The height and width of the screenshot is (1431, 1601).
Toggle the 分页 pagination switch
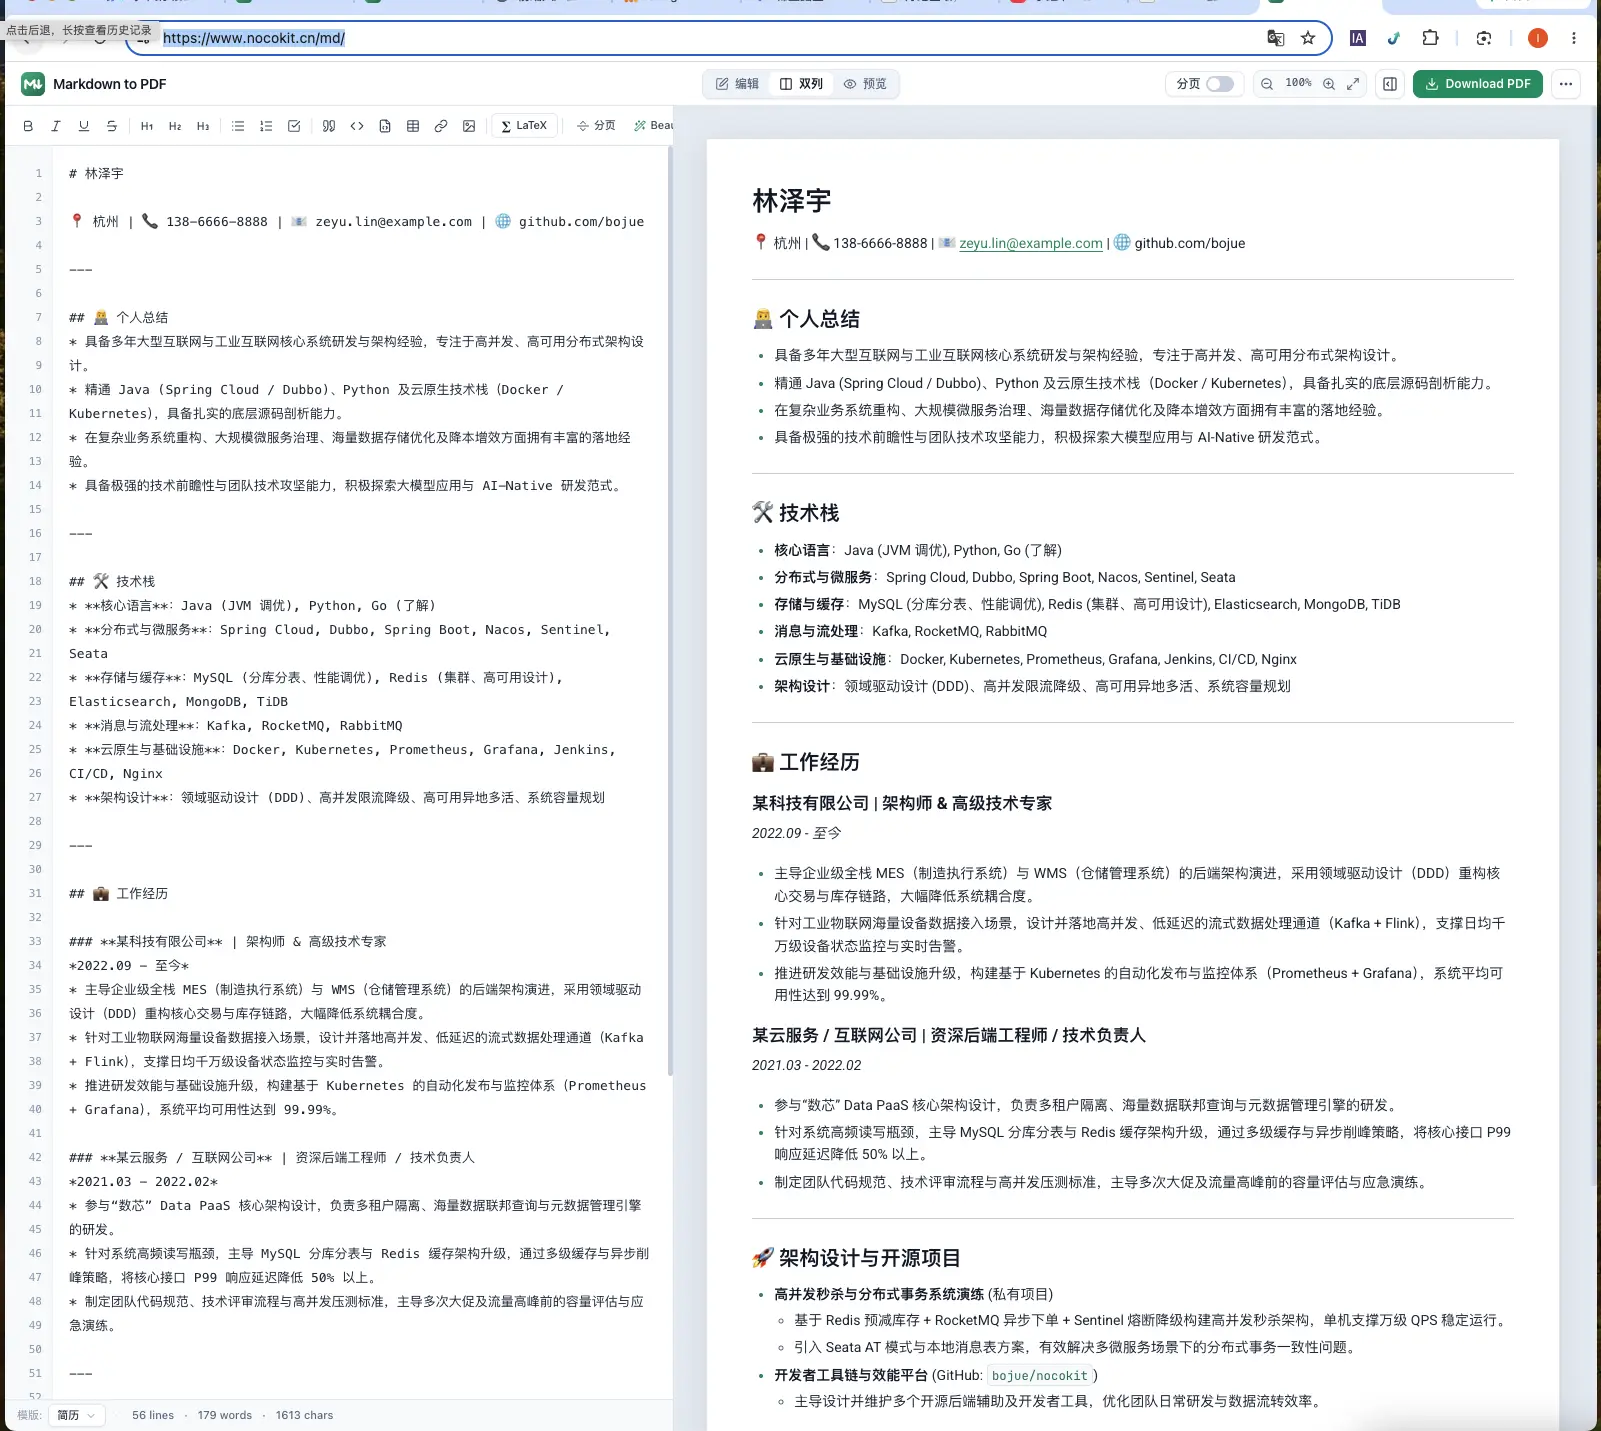tap(1220, 84)
